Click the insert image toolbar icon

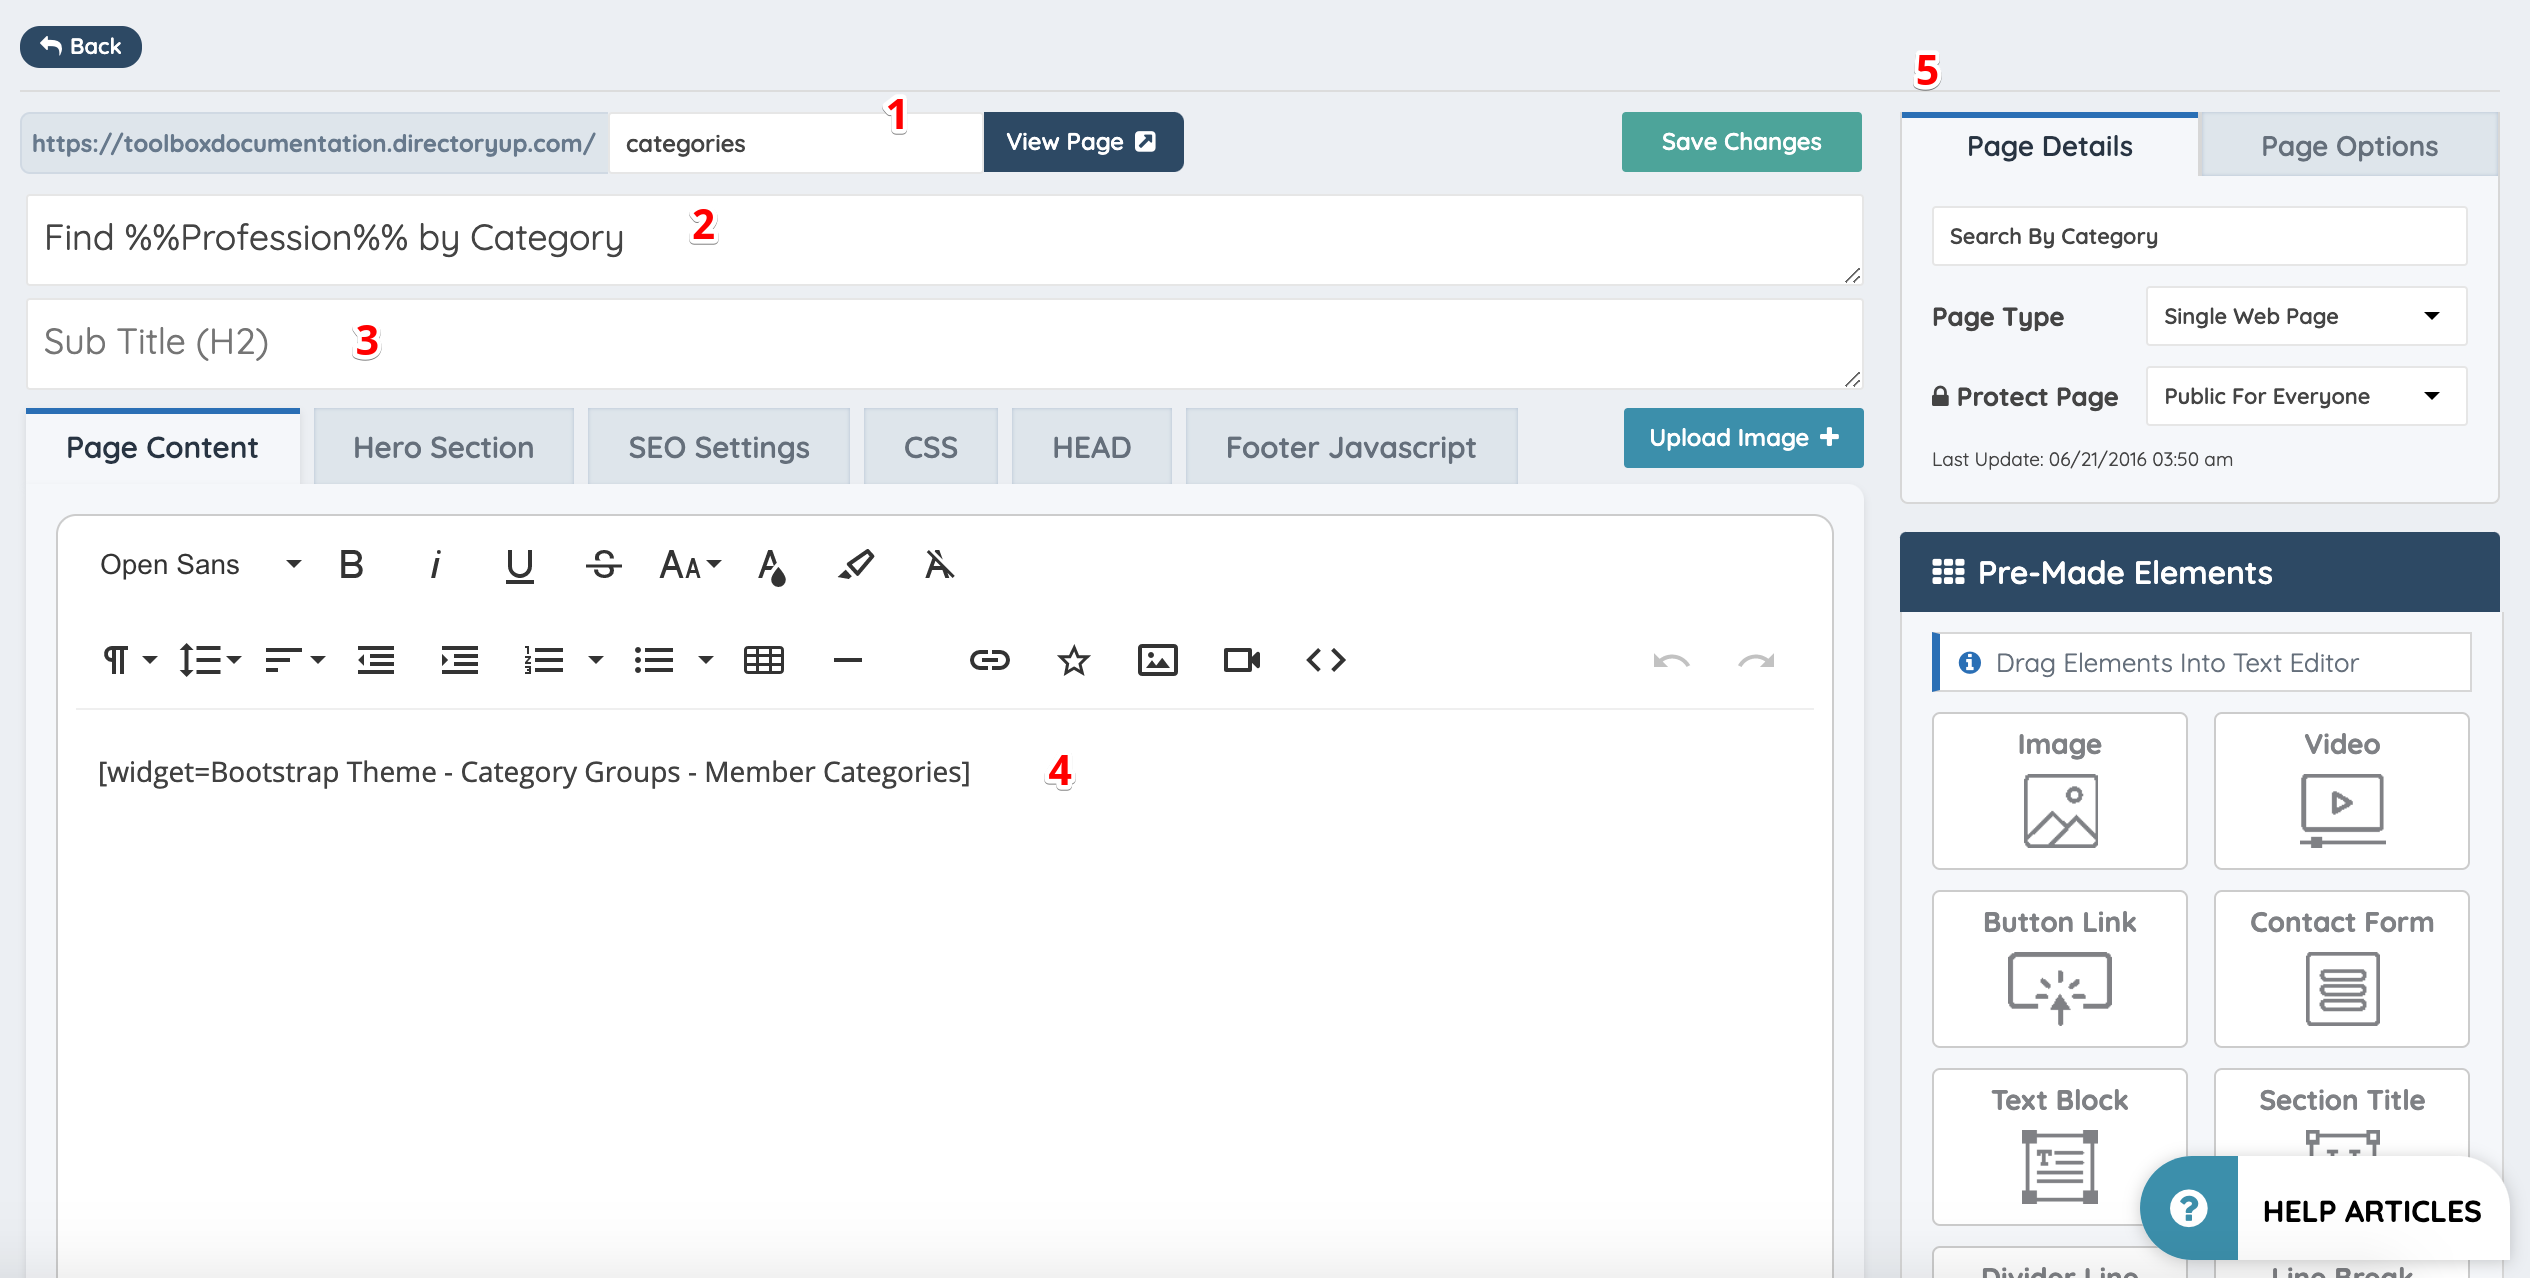click(x=1157, y=660)
